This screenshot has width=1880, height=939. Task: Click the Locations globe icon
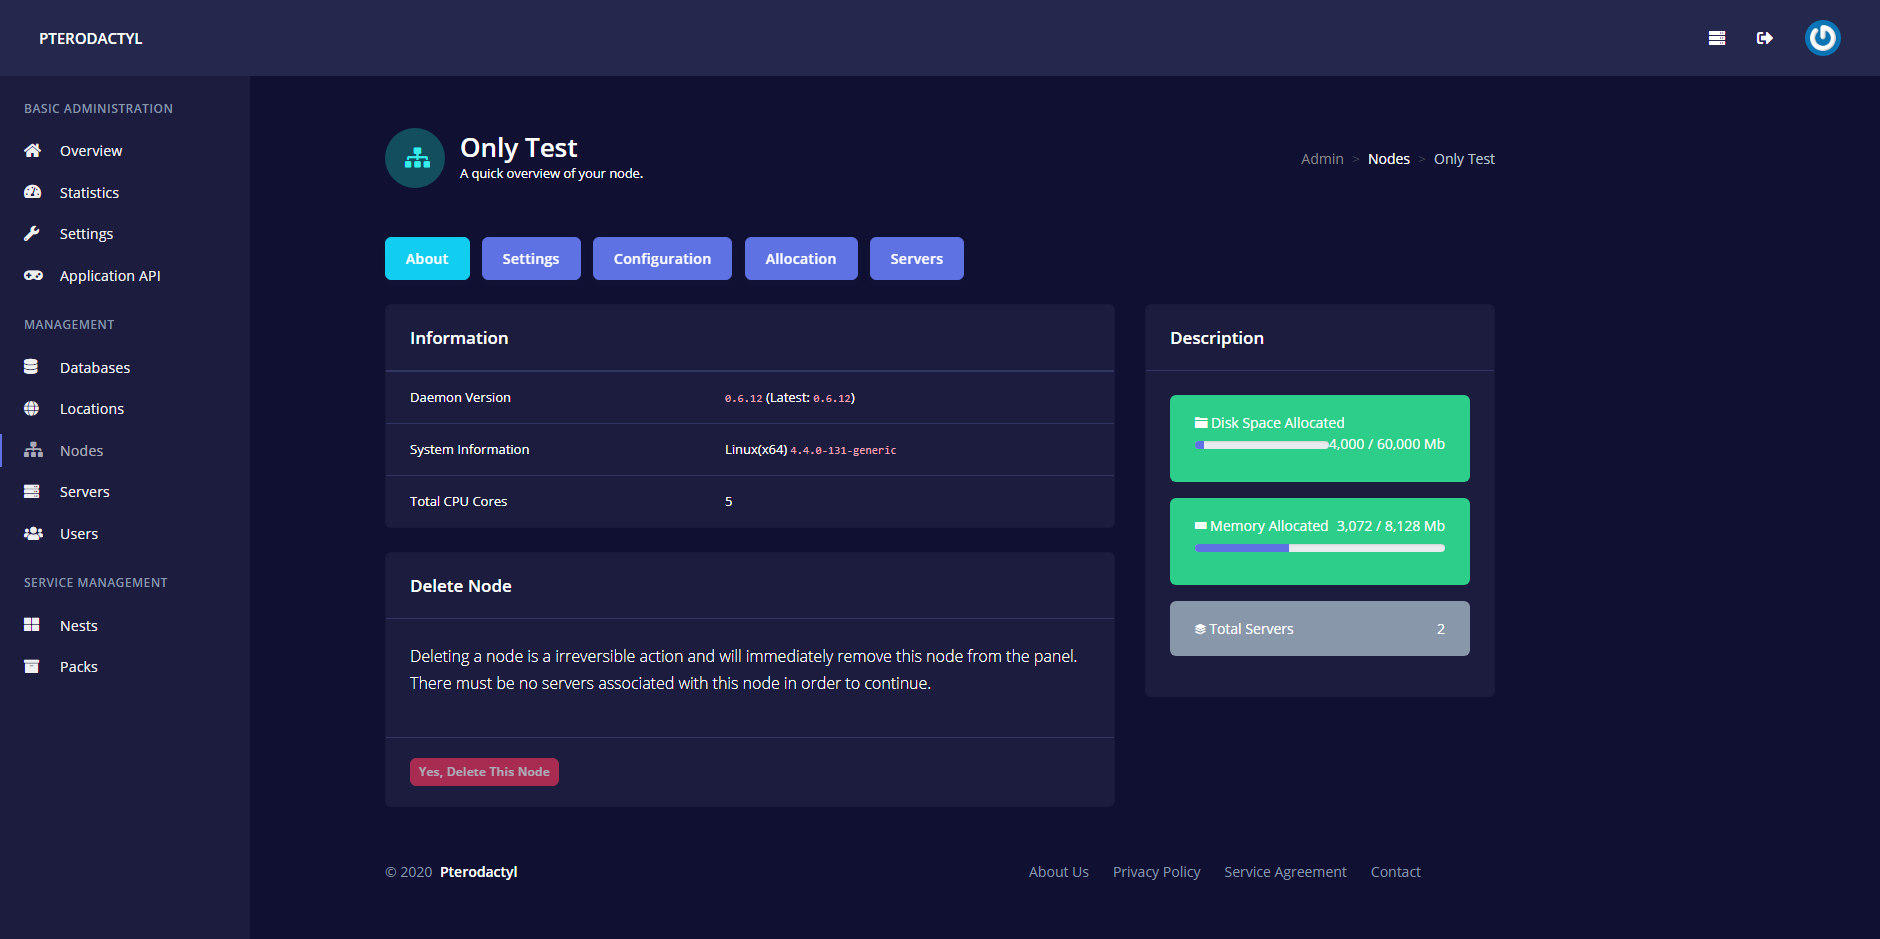[32, 408]
